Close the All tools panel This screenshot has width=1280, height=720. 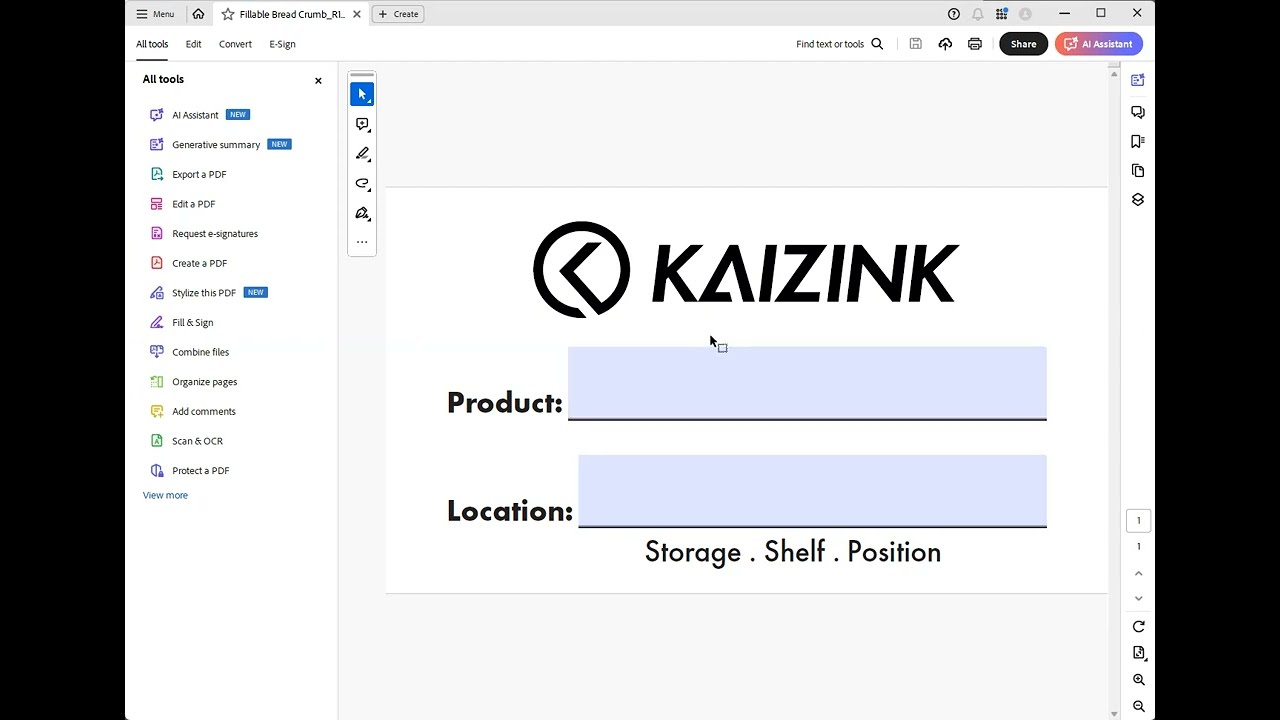point(318,80)
